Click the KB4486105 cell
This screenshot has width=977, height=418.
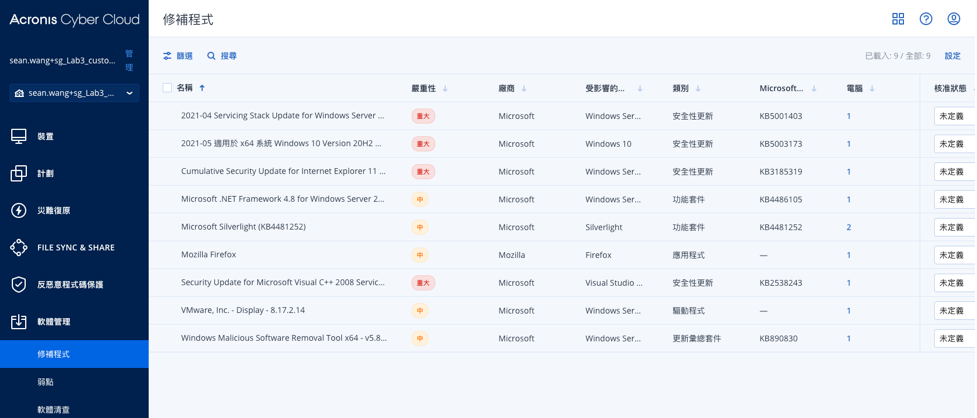[x=781, y=199]
